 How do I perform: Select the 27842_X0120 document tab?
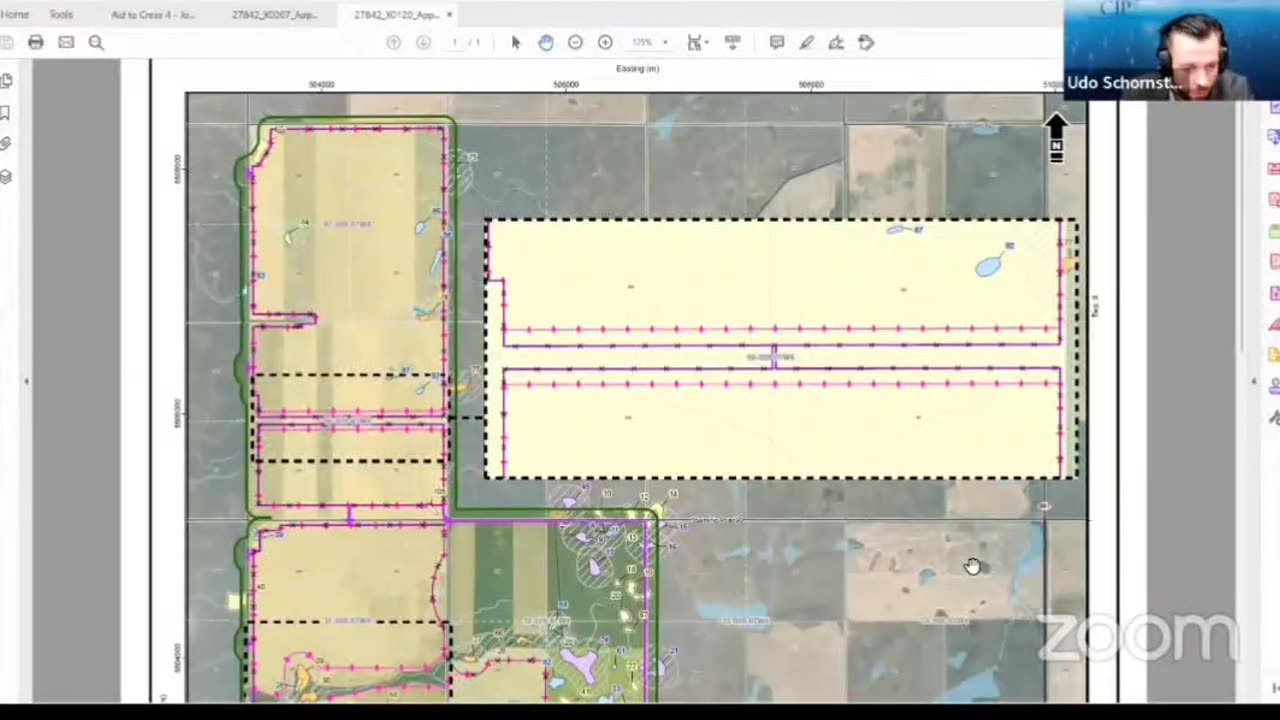[x=397, y=15]
